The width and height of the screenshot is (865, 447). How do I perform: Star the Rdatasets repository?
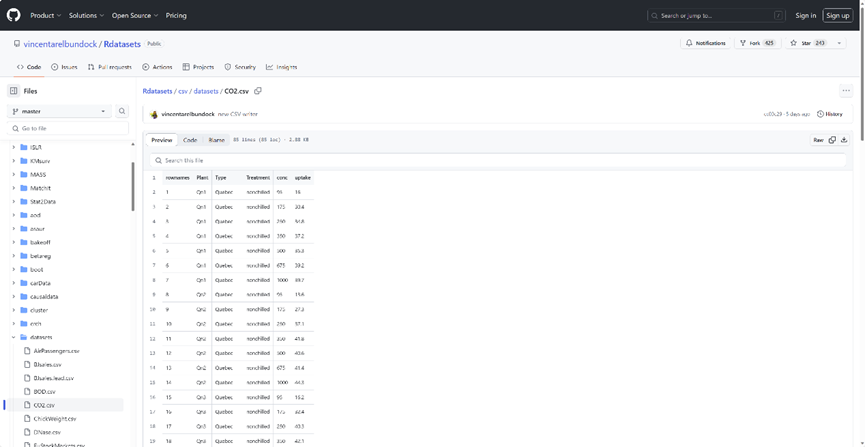[x=809, y=43]
